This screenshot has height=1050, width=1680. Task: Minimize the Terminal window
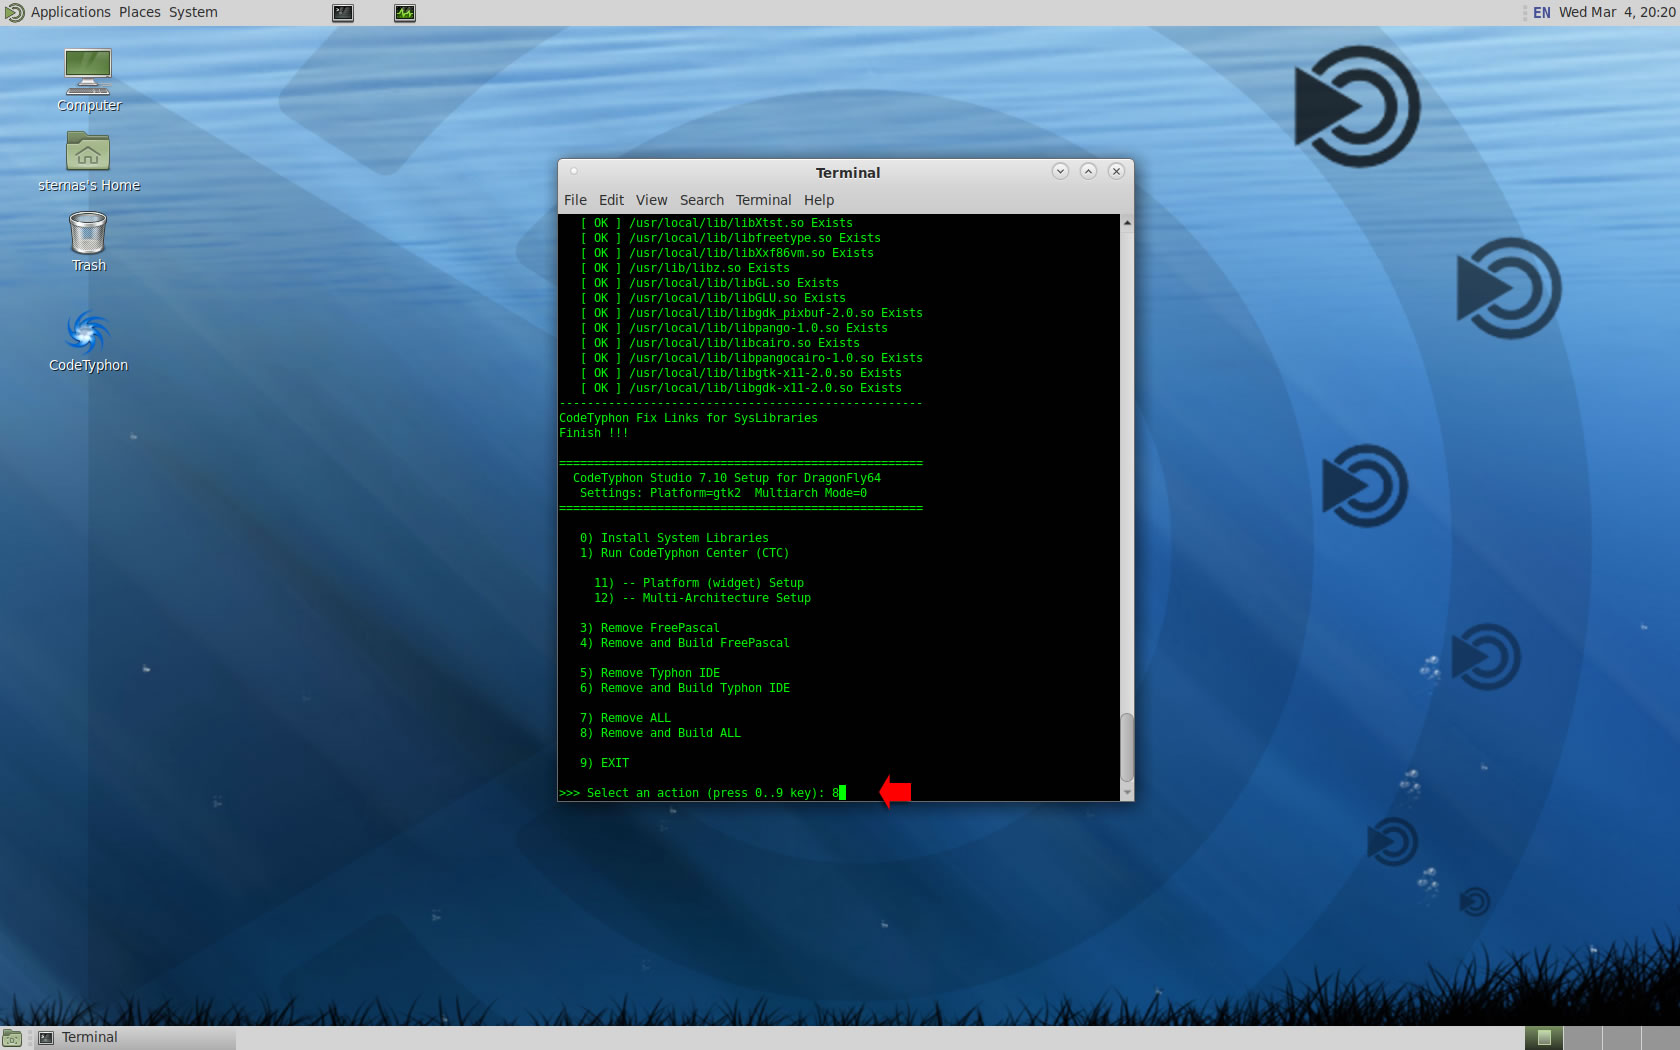click(1060, 171)
